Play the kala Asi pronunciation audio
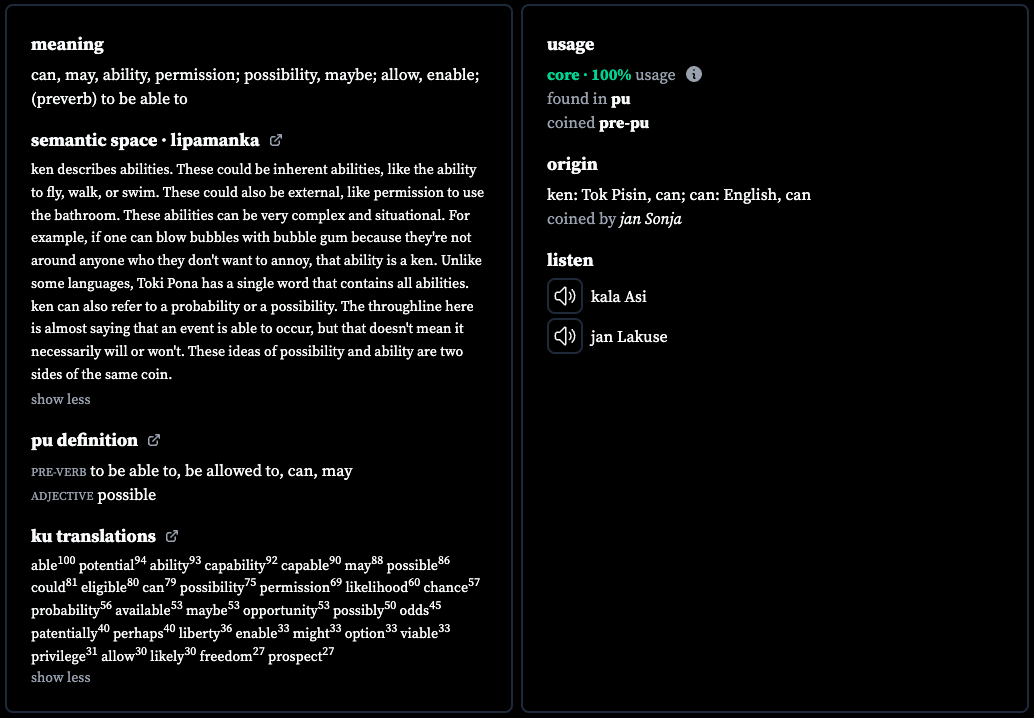This screenshot has width=1034, height=718. [564, 296]
